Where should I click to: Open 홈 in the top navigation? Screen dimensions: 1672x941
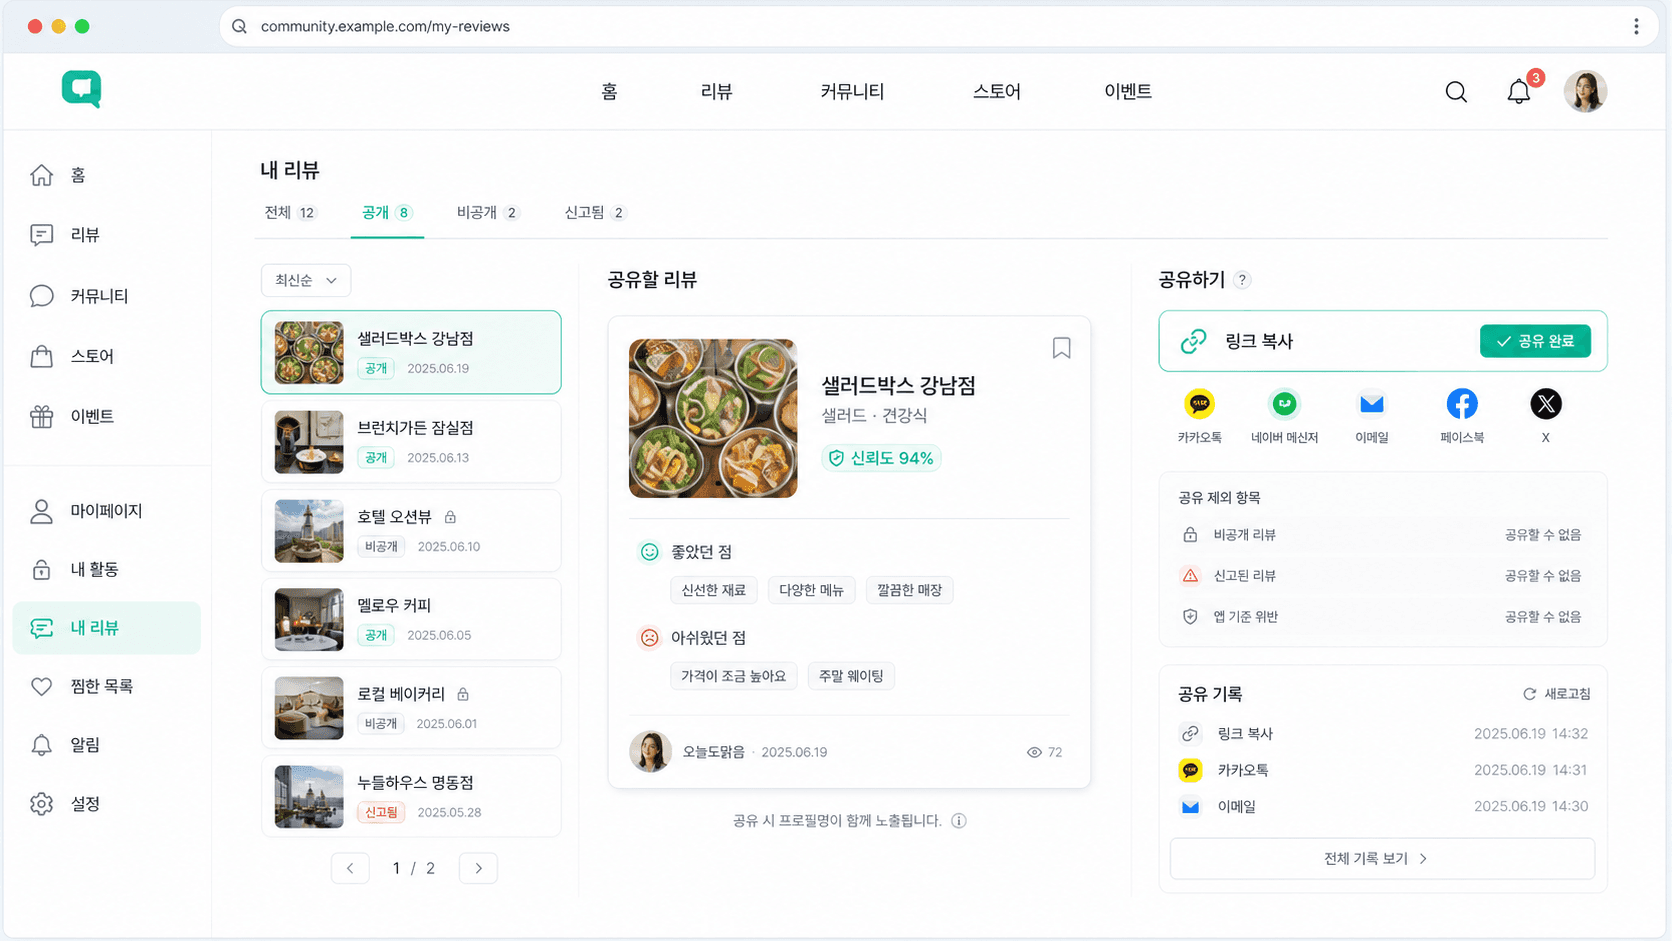pyautogui.click(x=609, y=92)
